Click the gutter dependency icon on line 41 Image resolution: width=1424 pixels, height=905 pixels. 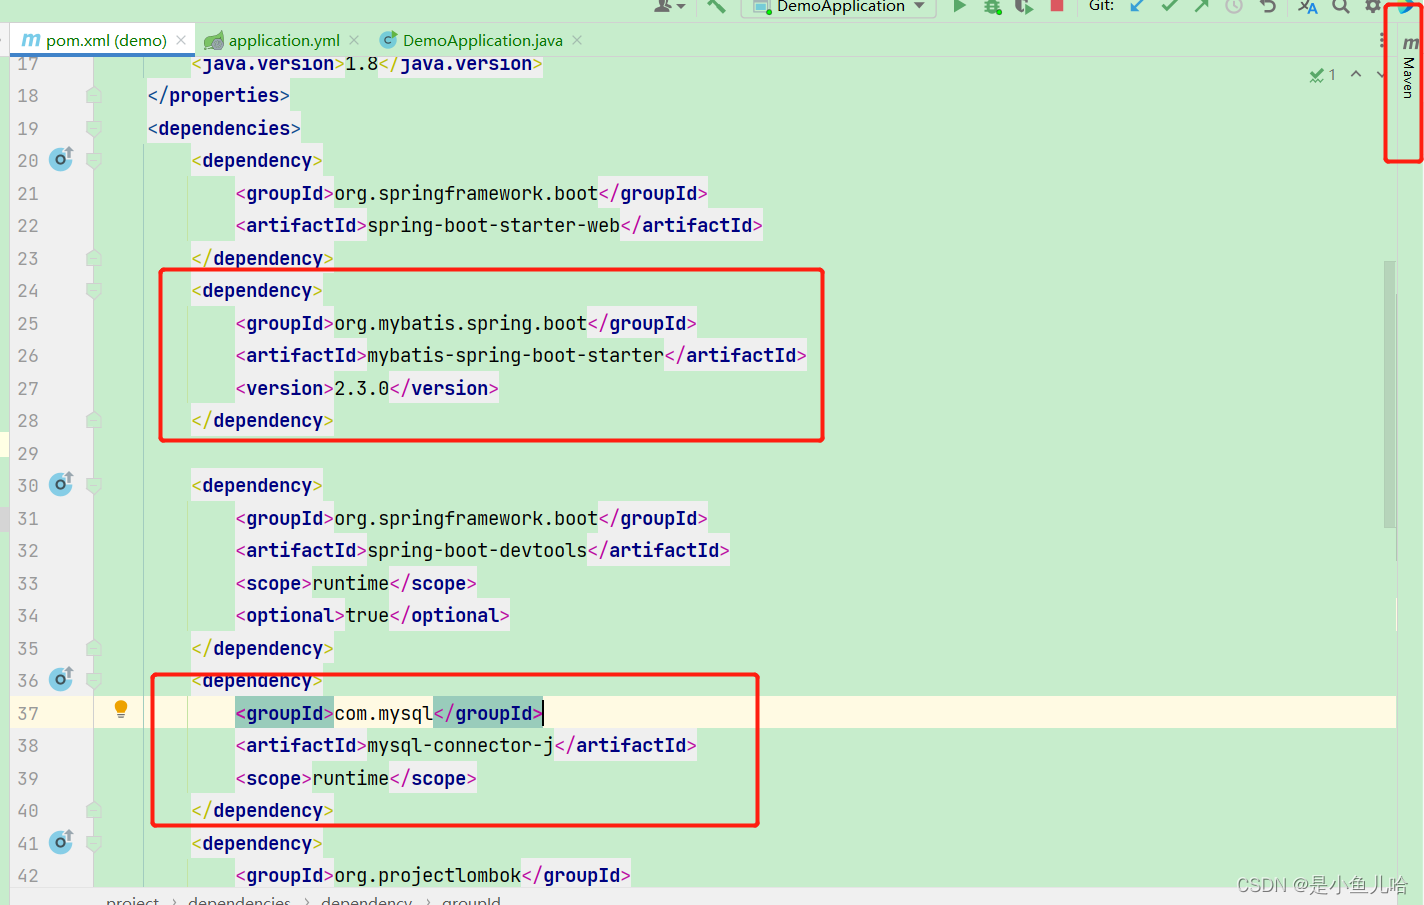(x=62, y=842)
